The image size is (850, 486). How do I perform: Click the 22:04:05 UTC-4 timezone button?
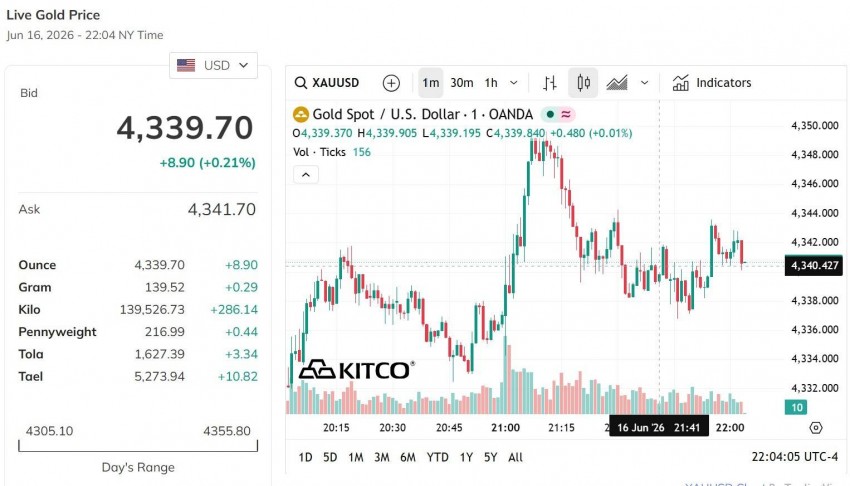(794, 457)
